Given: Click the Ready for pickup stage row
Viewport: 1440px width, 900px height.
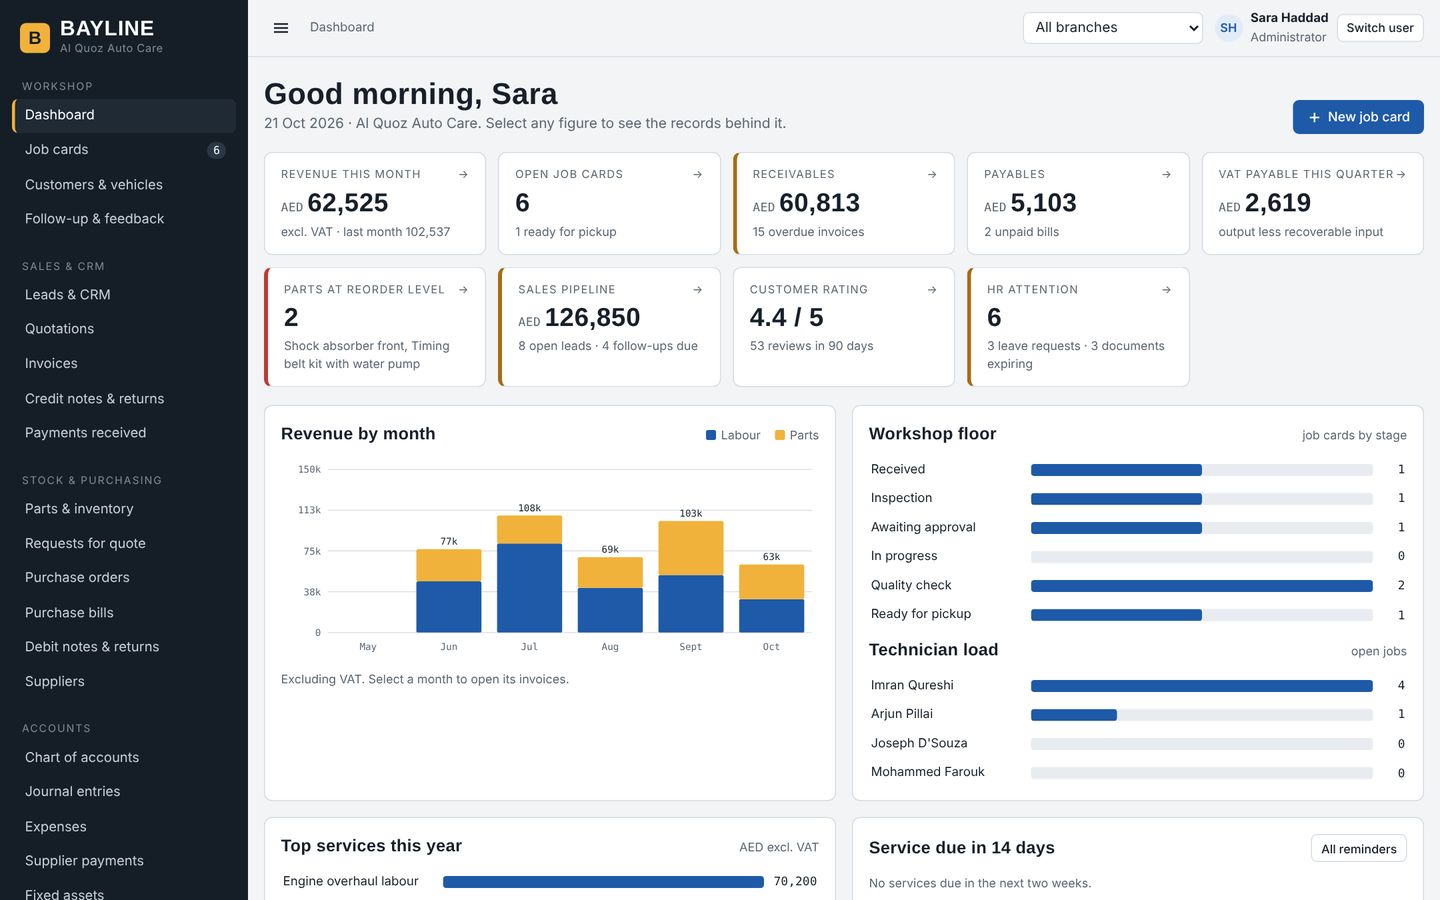Looking at the screenshot, I should 1138,614.
